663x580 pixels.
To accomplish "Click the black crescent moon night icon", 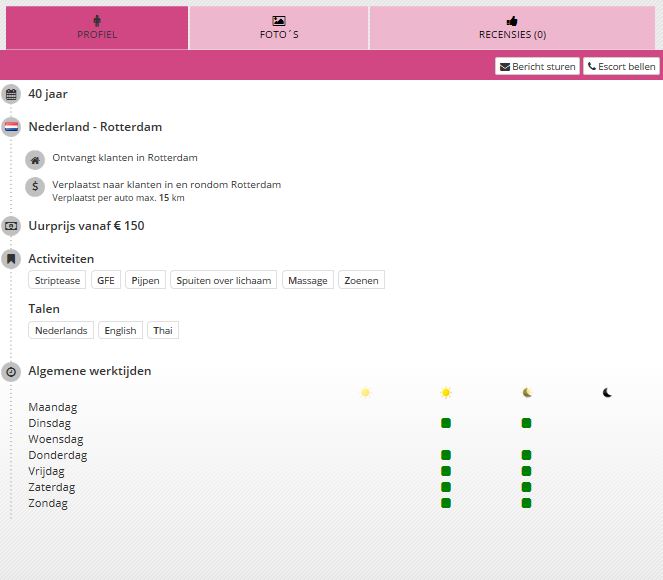I will [607, 393].
